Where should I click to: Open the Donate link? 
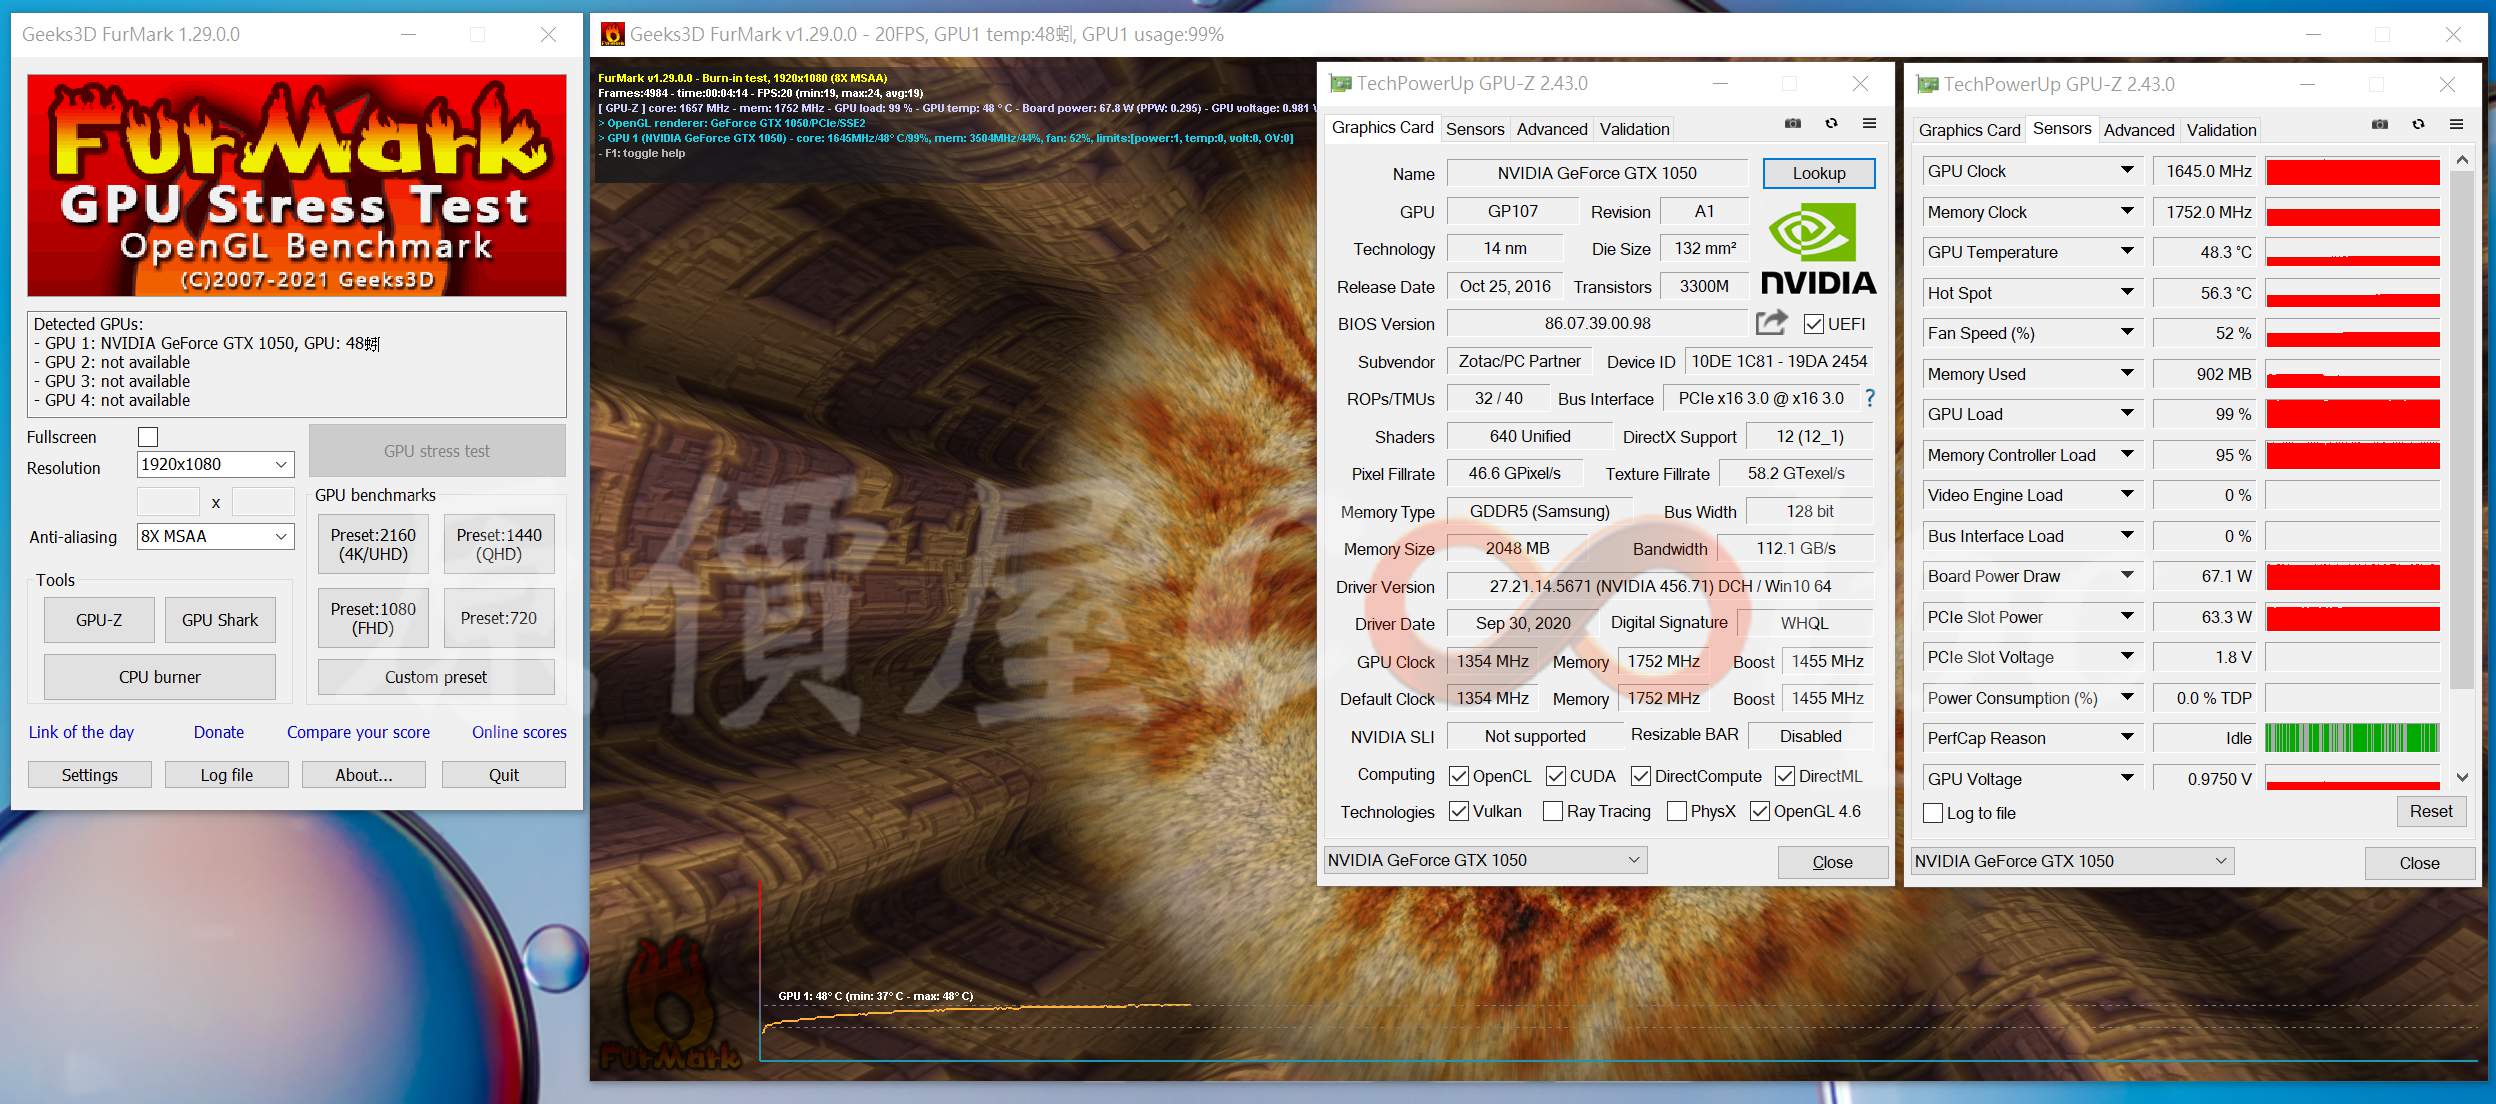coord(219,732)
